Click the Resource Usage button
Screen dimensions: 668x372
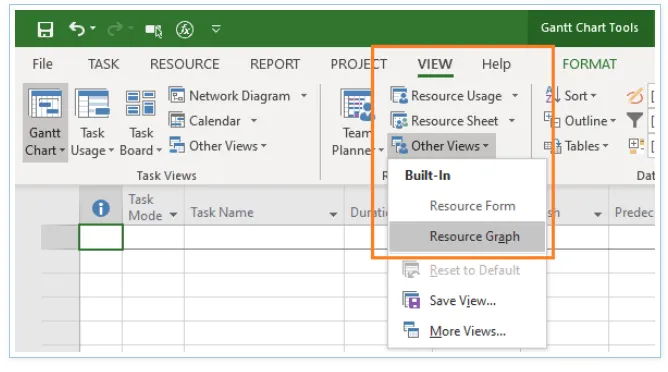click(x=447, y=95)
